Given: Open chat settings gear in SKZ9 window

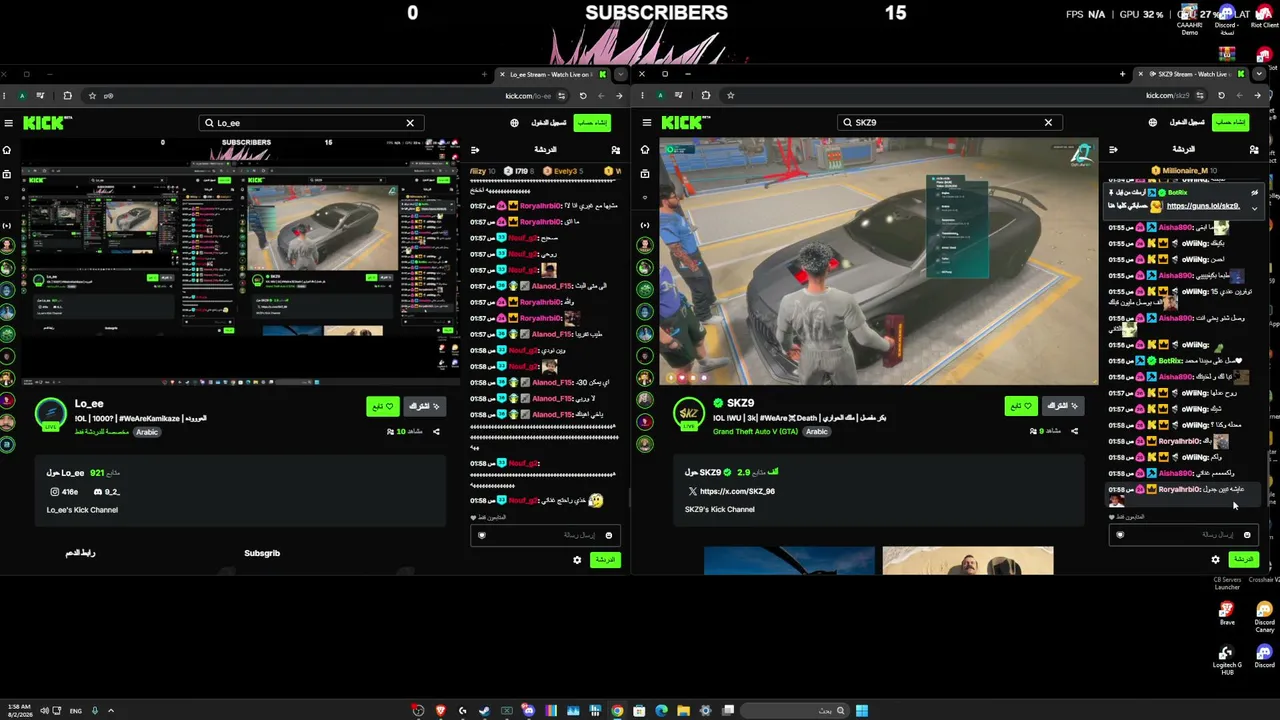Looking at the screenshot, I should (x=1215, y=560).
